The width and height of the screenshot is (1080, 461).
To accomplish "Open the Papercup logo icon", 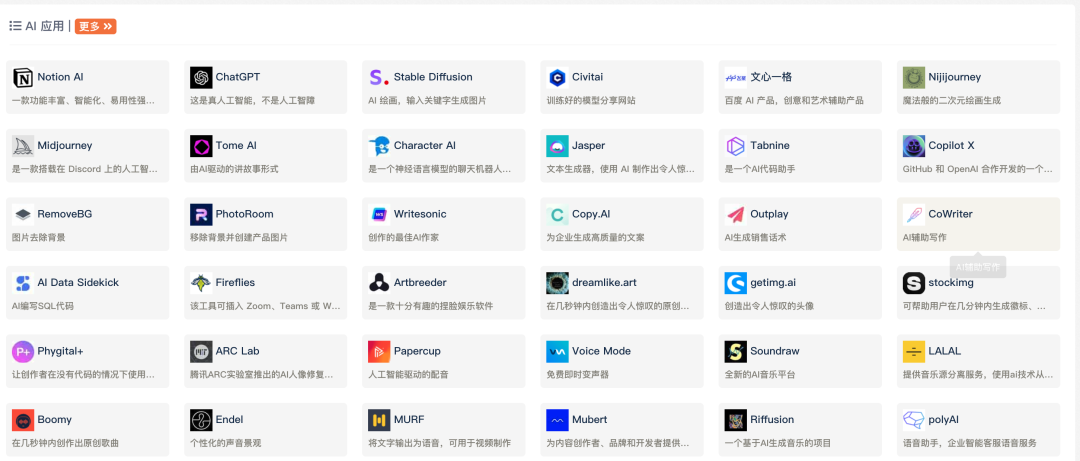I will click(379, 351).
